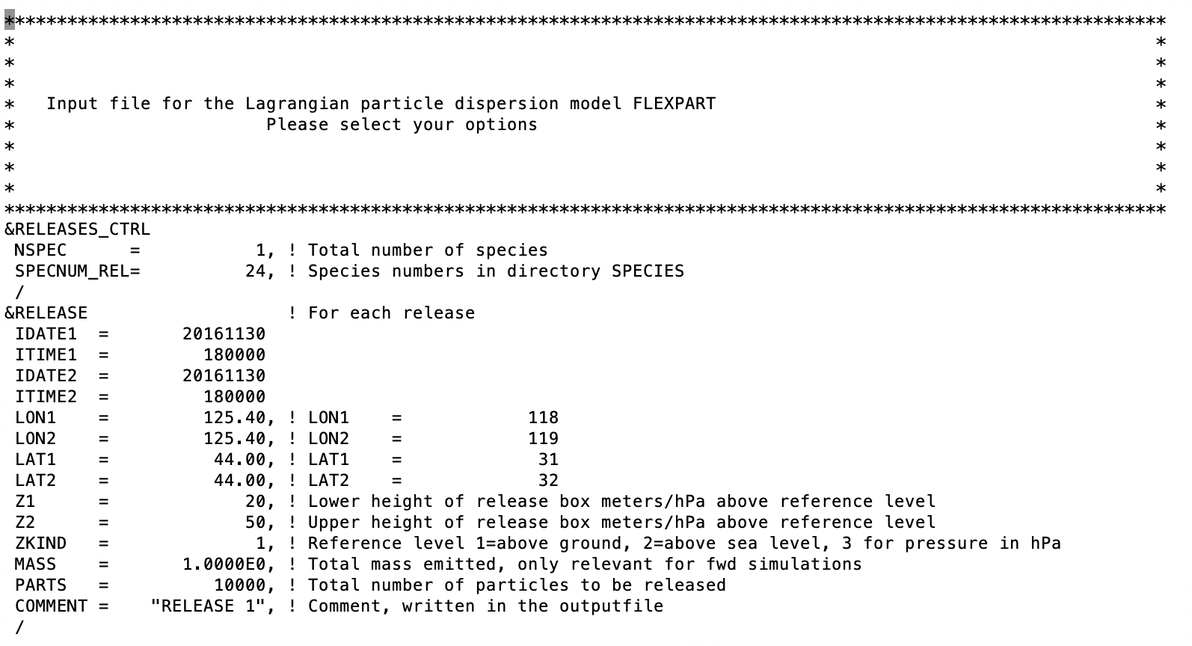Click the Z1 lower height value 20
The image size is (1192, 646).
pos(255,501)
